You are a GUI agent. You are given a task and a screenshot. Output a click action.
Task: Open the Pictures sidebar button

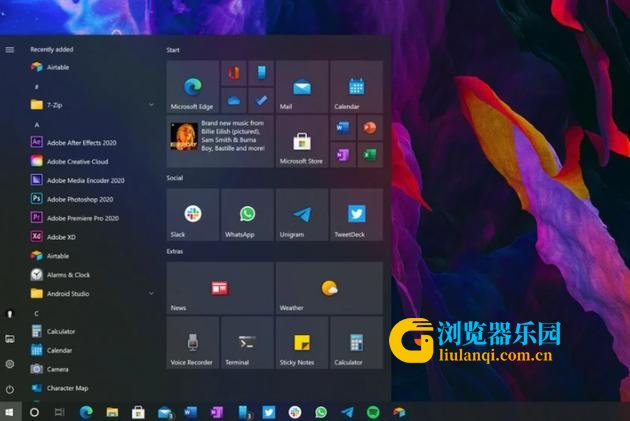pos(10,339)
